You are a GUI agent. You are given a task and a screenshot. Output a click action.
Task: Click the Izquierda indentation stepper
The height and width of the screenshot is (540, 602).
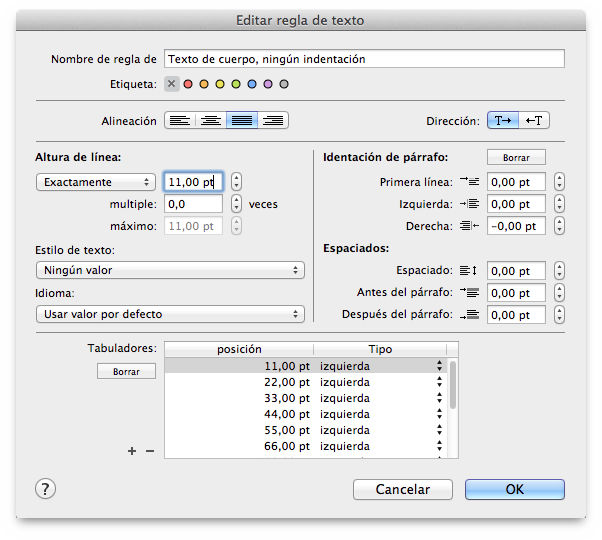tap(559, 204)
